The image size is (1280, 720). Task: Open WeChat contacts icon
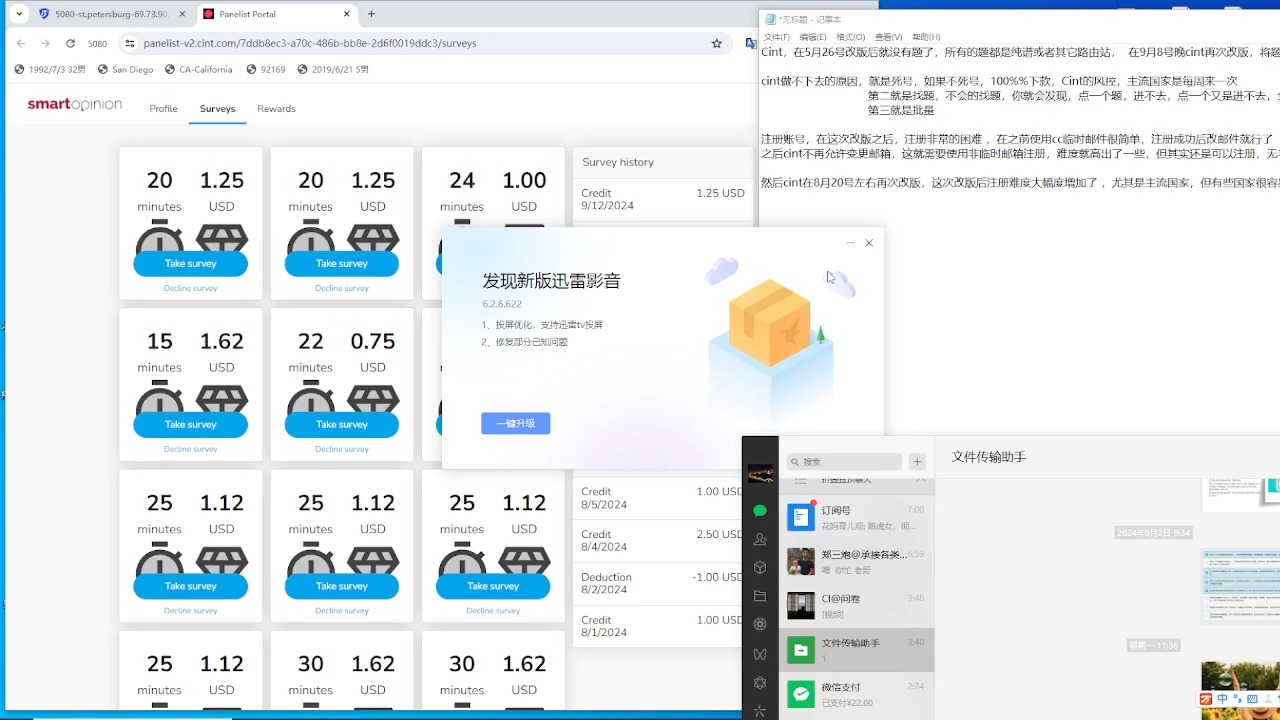760,540
